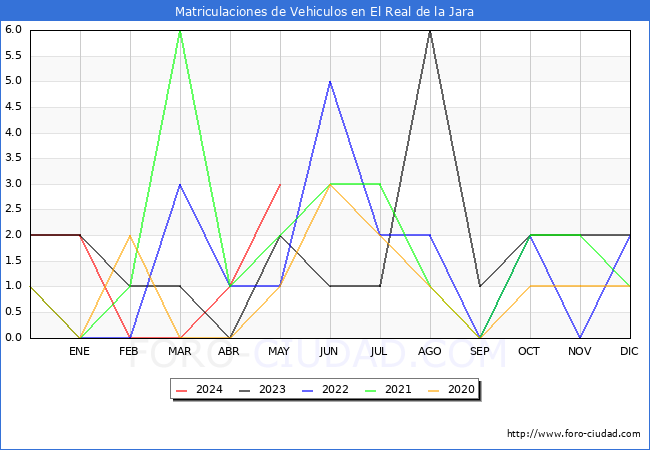
Task: Click the 5.0 y-axis value
Action: pyautogui.click(x=13, y=81)
